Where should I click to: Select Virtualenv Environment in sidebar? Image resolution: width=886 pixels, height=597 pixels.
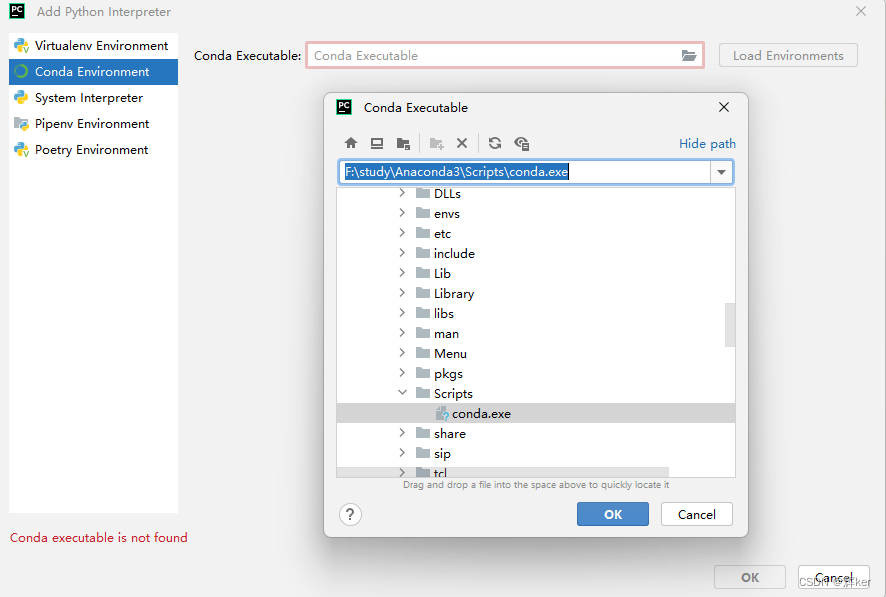93,46
